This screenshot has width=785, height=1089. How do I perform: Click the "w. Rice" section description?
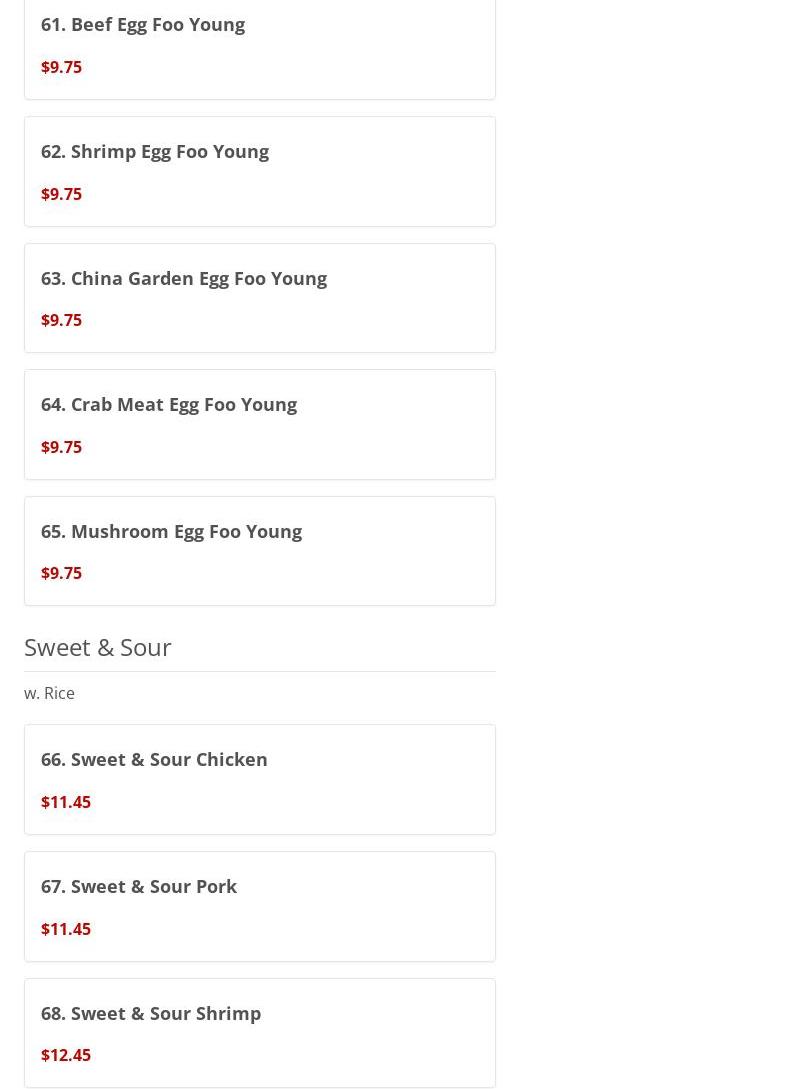pos(49,693)
